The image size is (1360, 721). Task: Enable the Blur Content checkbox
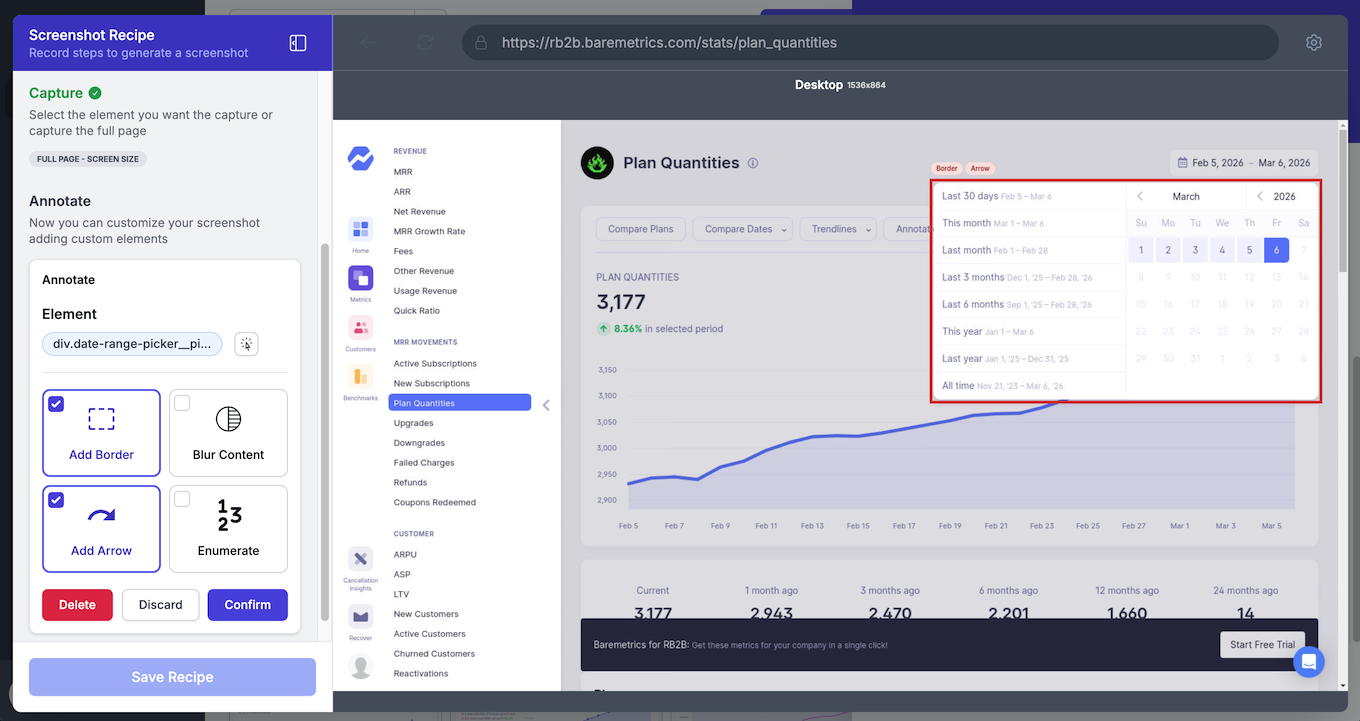pos(182,403)
